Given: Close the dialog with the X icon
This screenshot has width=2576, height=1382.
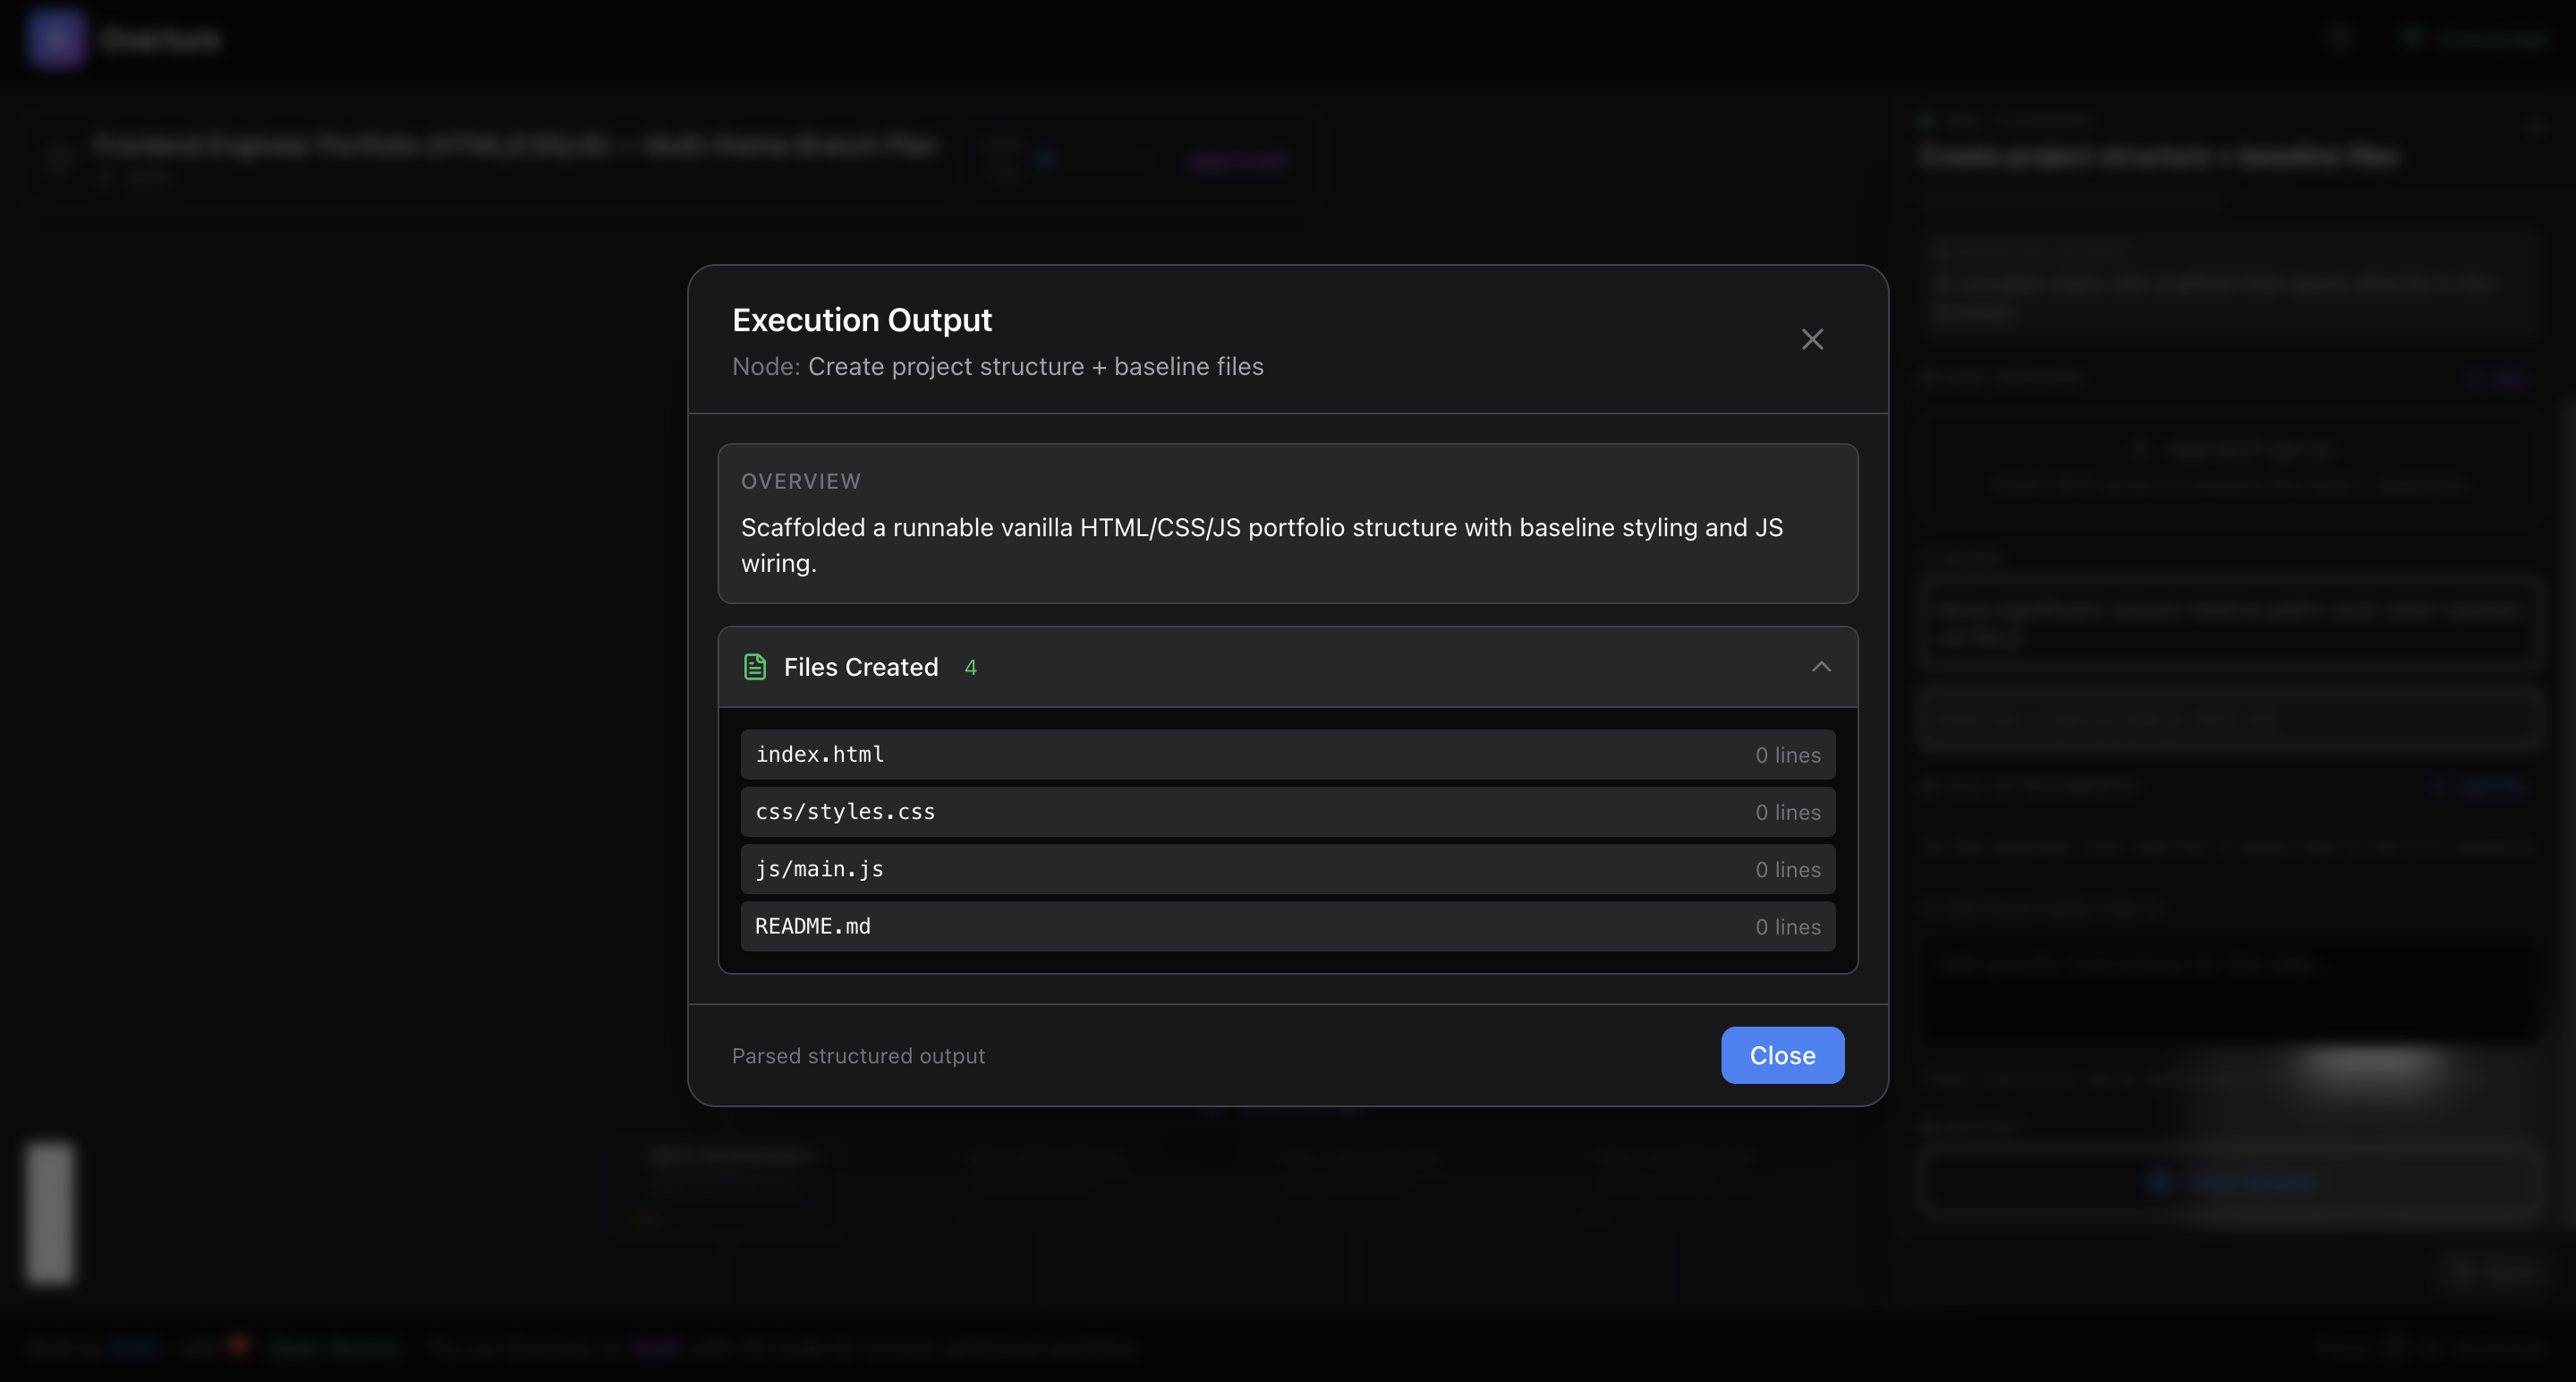Looking at the screenshot, I should tap(1812, 340).
